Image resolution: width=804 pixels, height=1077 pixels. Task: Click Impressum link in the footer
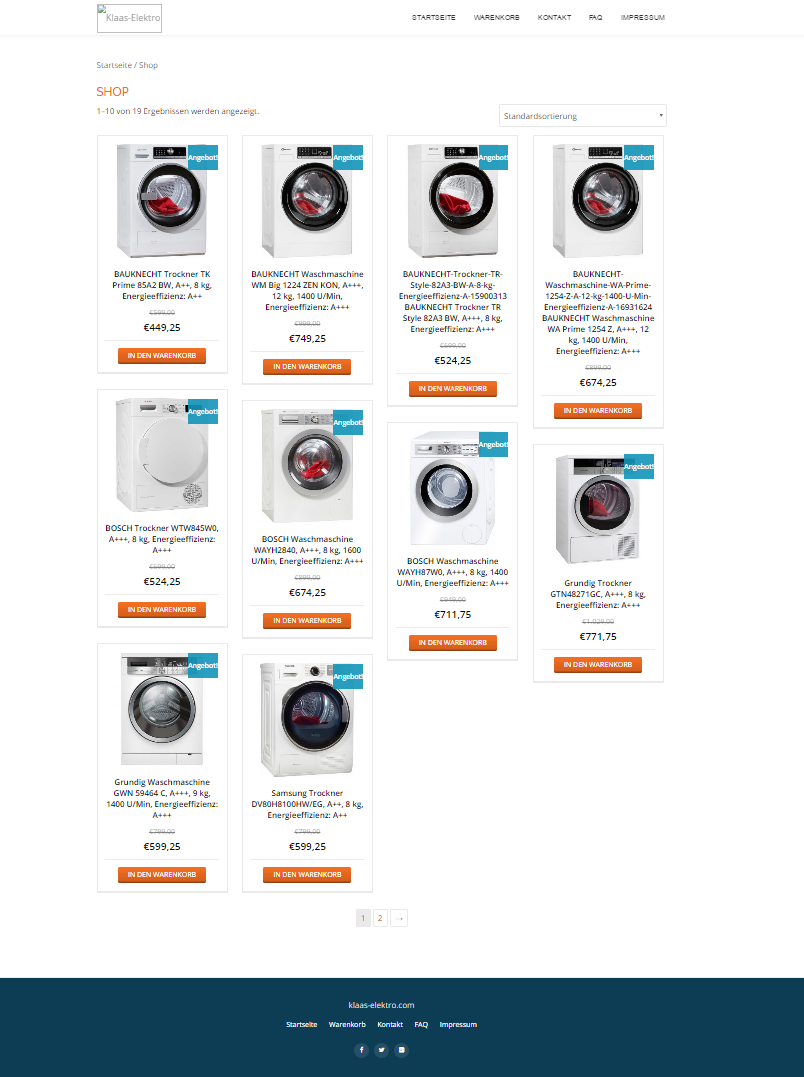[x=458, y=1024]
